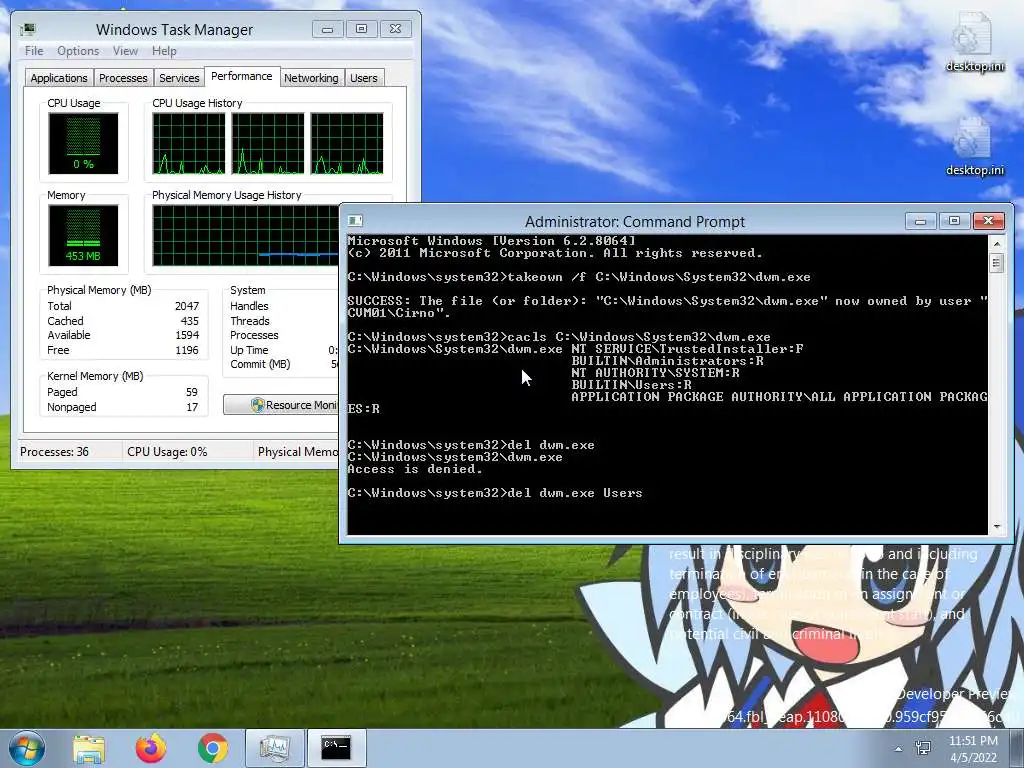The width and height of the screenshot is (1024, 768).
Task: Switch to the Services tab
Action: 179,78
